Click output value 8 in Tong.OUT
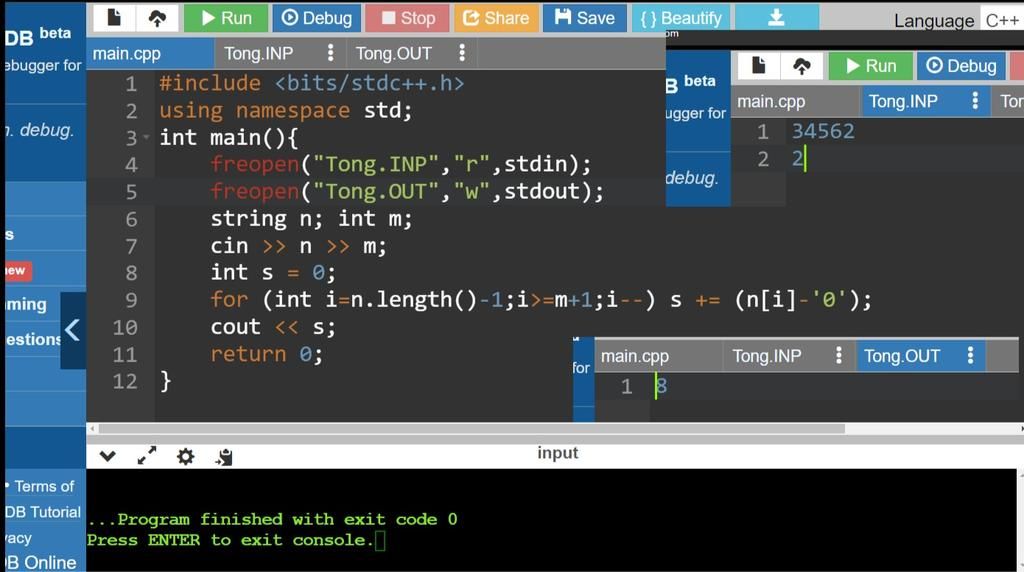This screenshot has height=572, width=1024. tap(661, 386)
